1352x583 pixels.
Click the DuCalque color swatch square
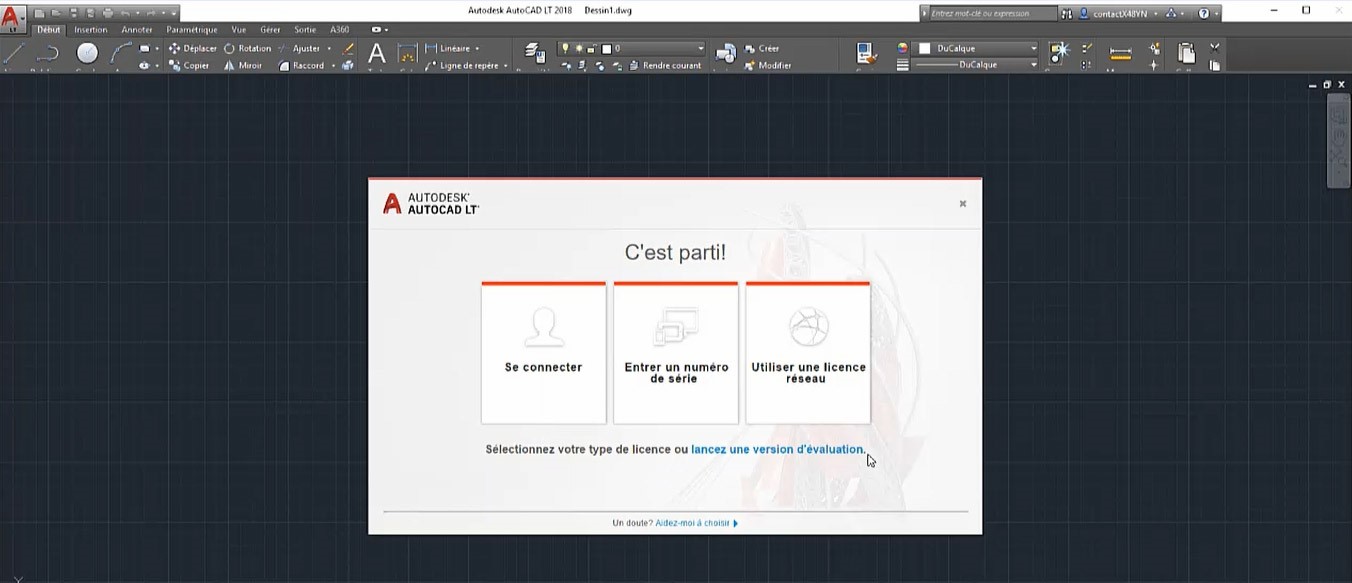(x=925, y=48)
